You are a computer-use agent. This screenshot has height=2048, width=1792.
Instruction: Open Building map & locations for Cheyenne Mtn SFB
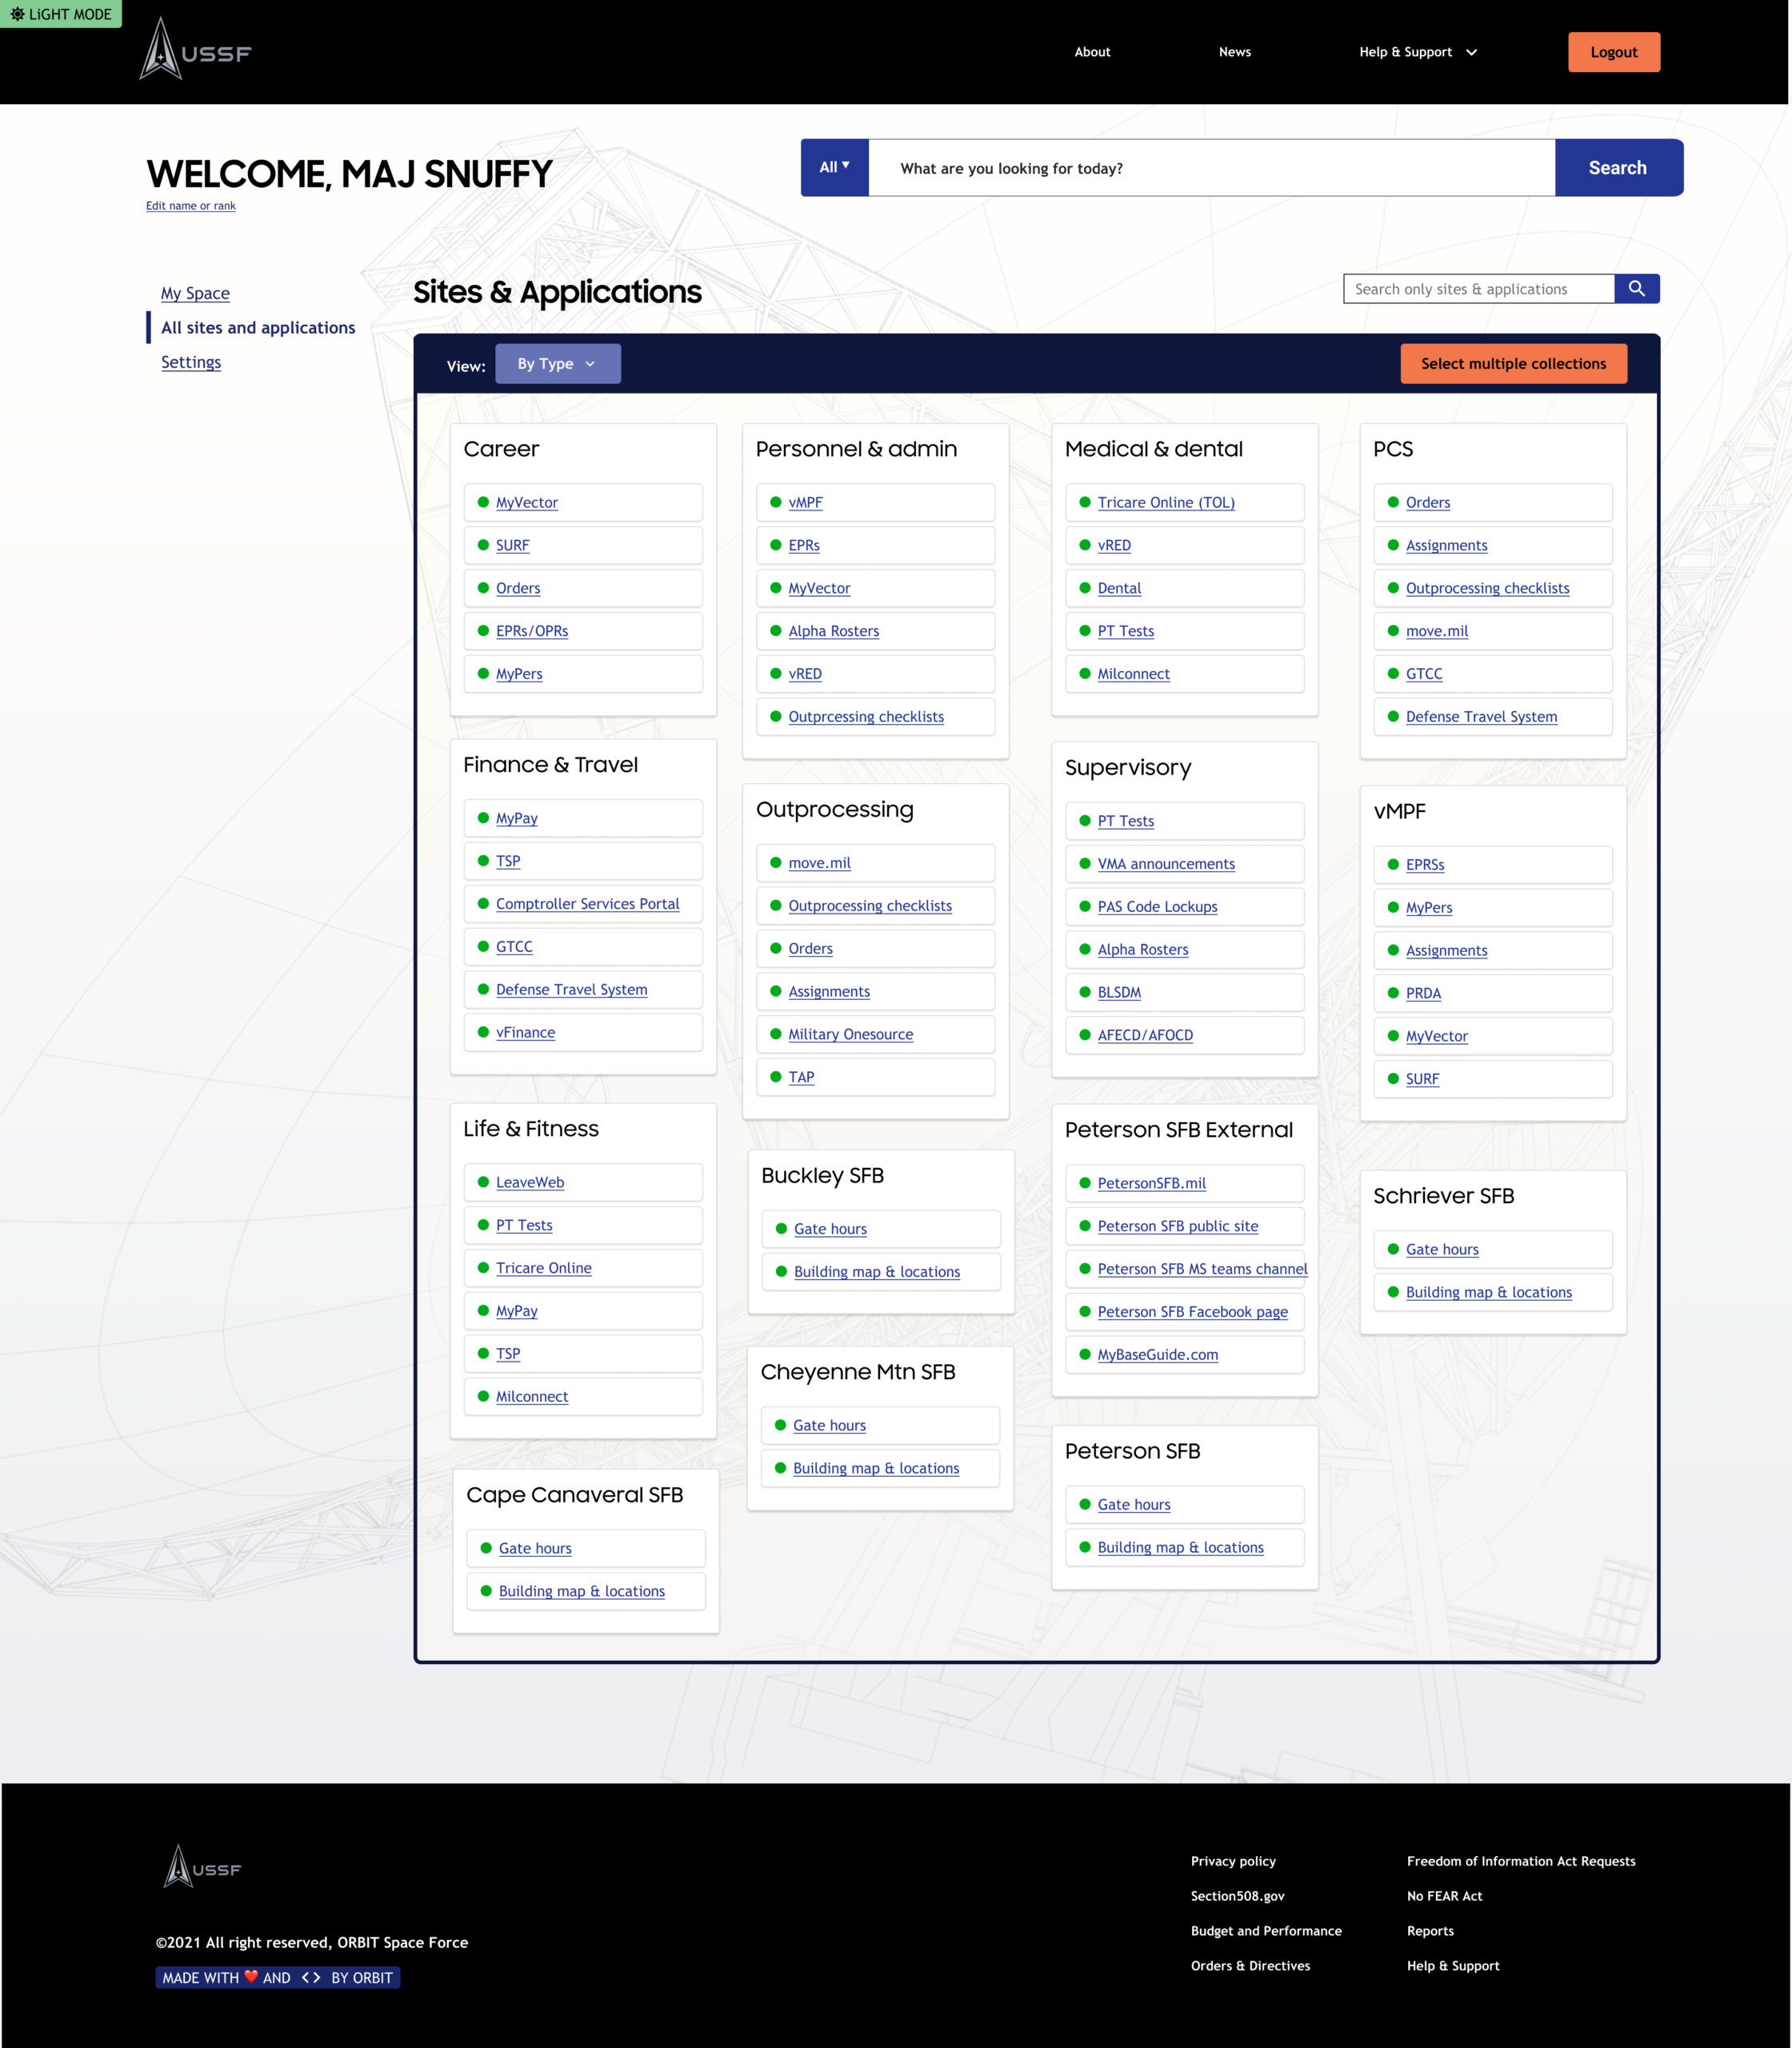click(875, 1469)
